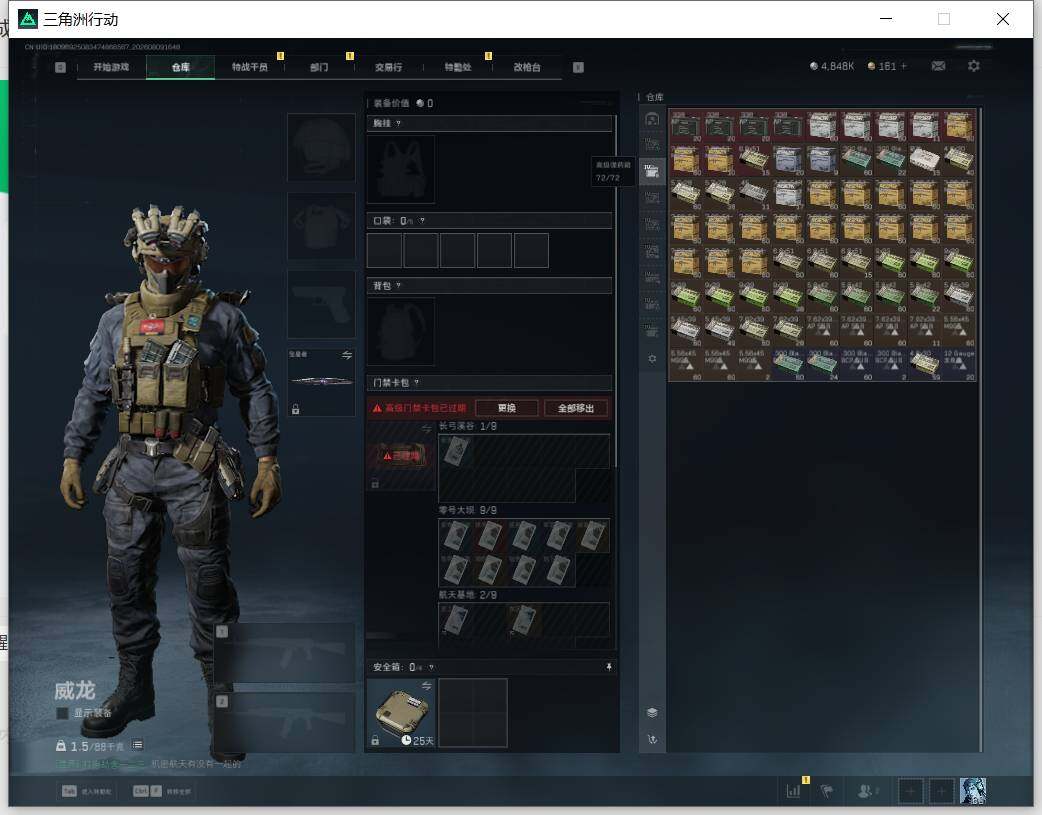Select primary weapon slot 2
This screenshot has height=815, width=1042.
[x=284, y=723]
